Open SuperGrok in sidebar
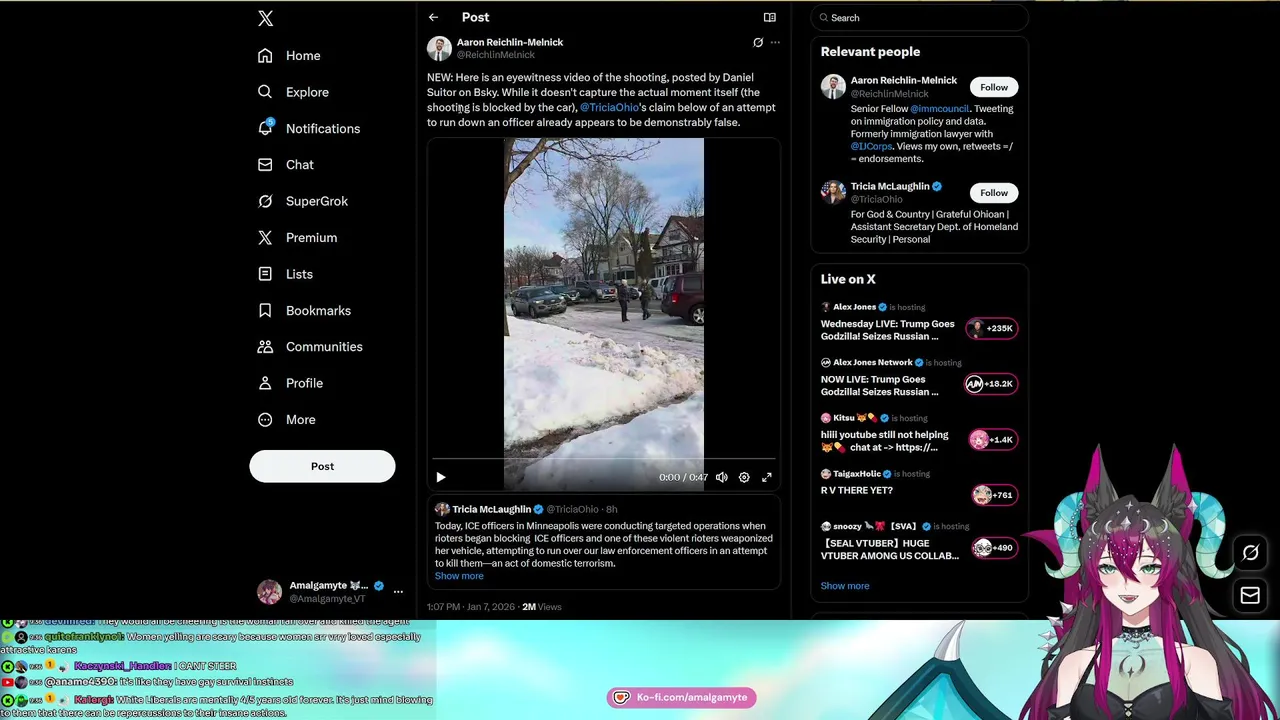This screenshot has height=720, width=1280. tap(303, 201)
